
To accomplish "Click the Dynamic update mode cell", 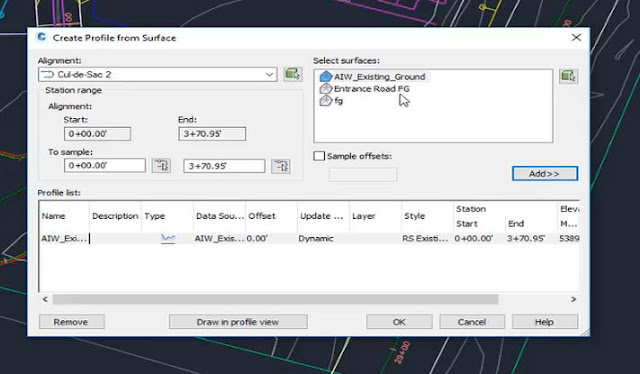I will click(323, 238).
